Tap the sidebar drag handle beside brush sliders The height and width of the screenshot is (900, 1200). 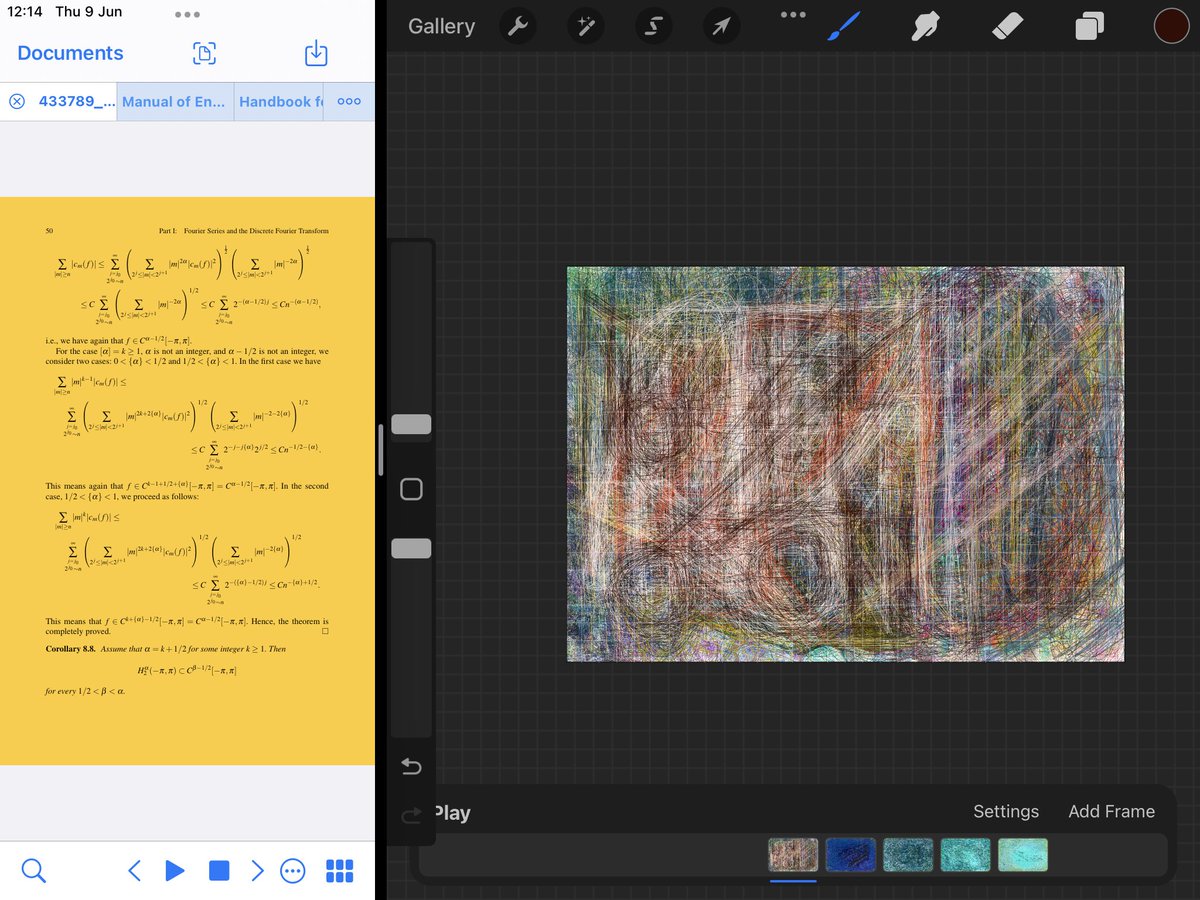(380, 450)
